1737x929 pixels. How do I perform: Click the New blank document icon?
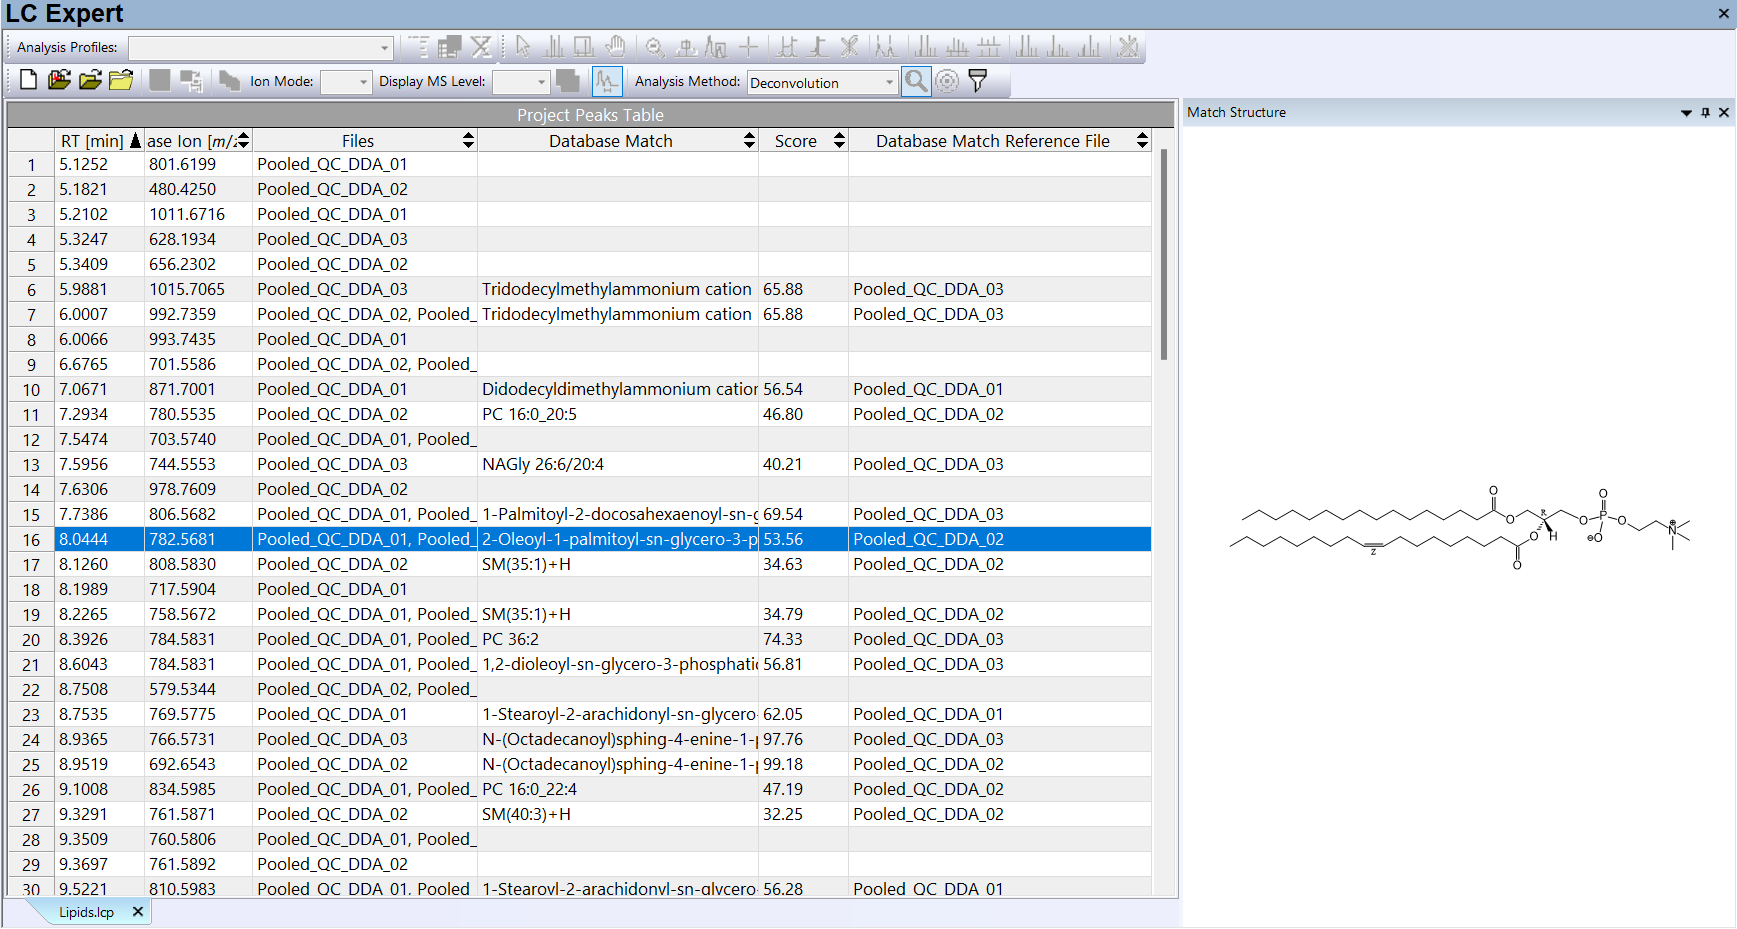pyautogui.click(x=28, y=81)
